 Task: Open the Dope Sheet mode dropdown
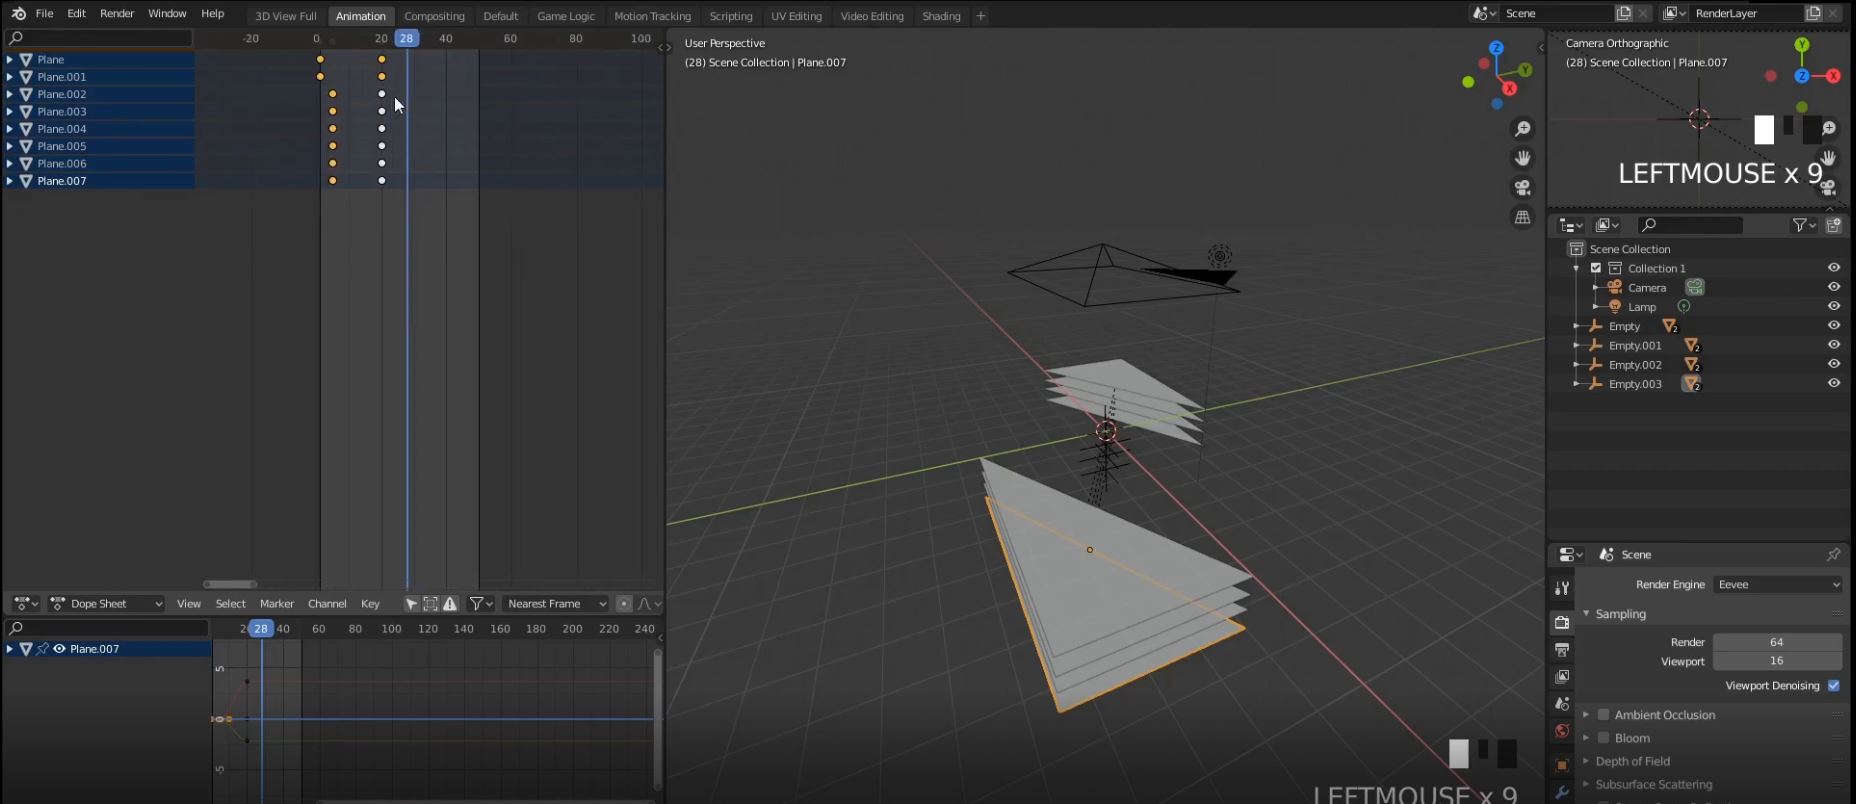point(106,604)
